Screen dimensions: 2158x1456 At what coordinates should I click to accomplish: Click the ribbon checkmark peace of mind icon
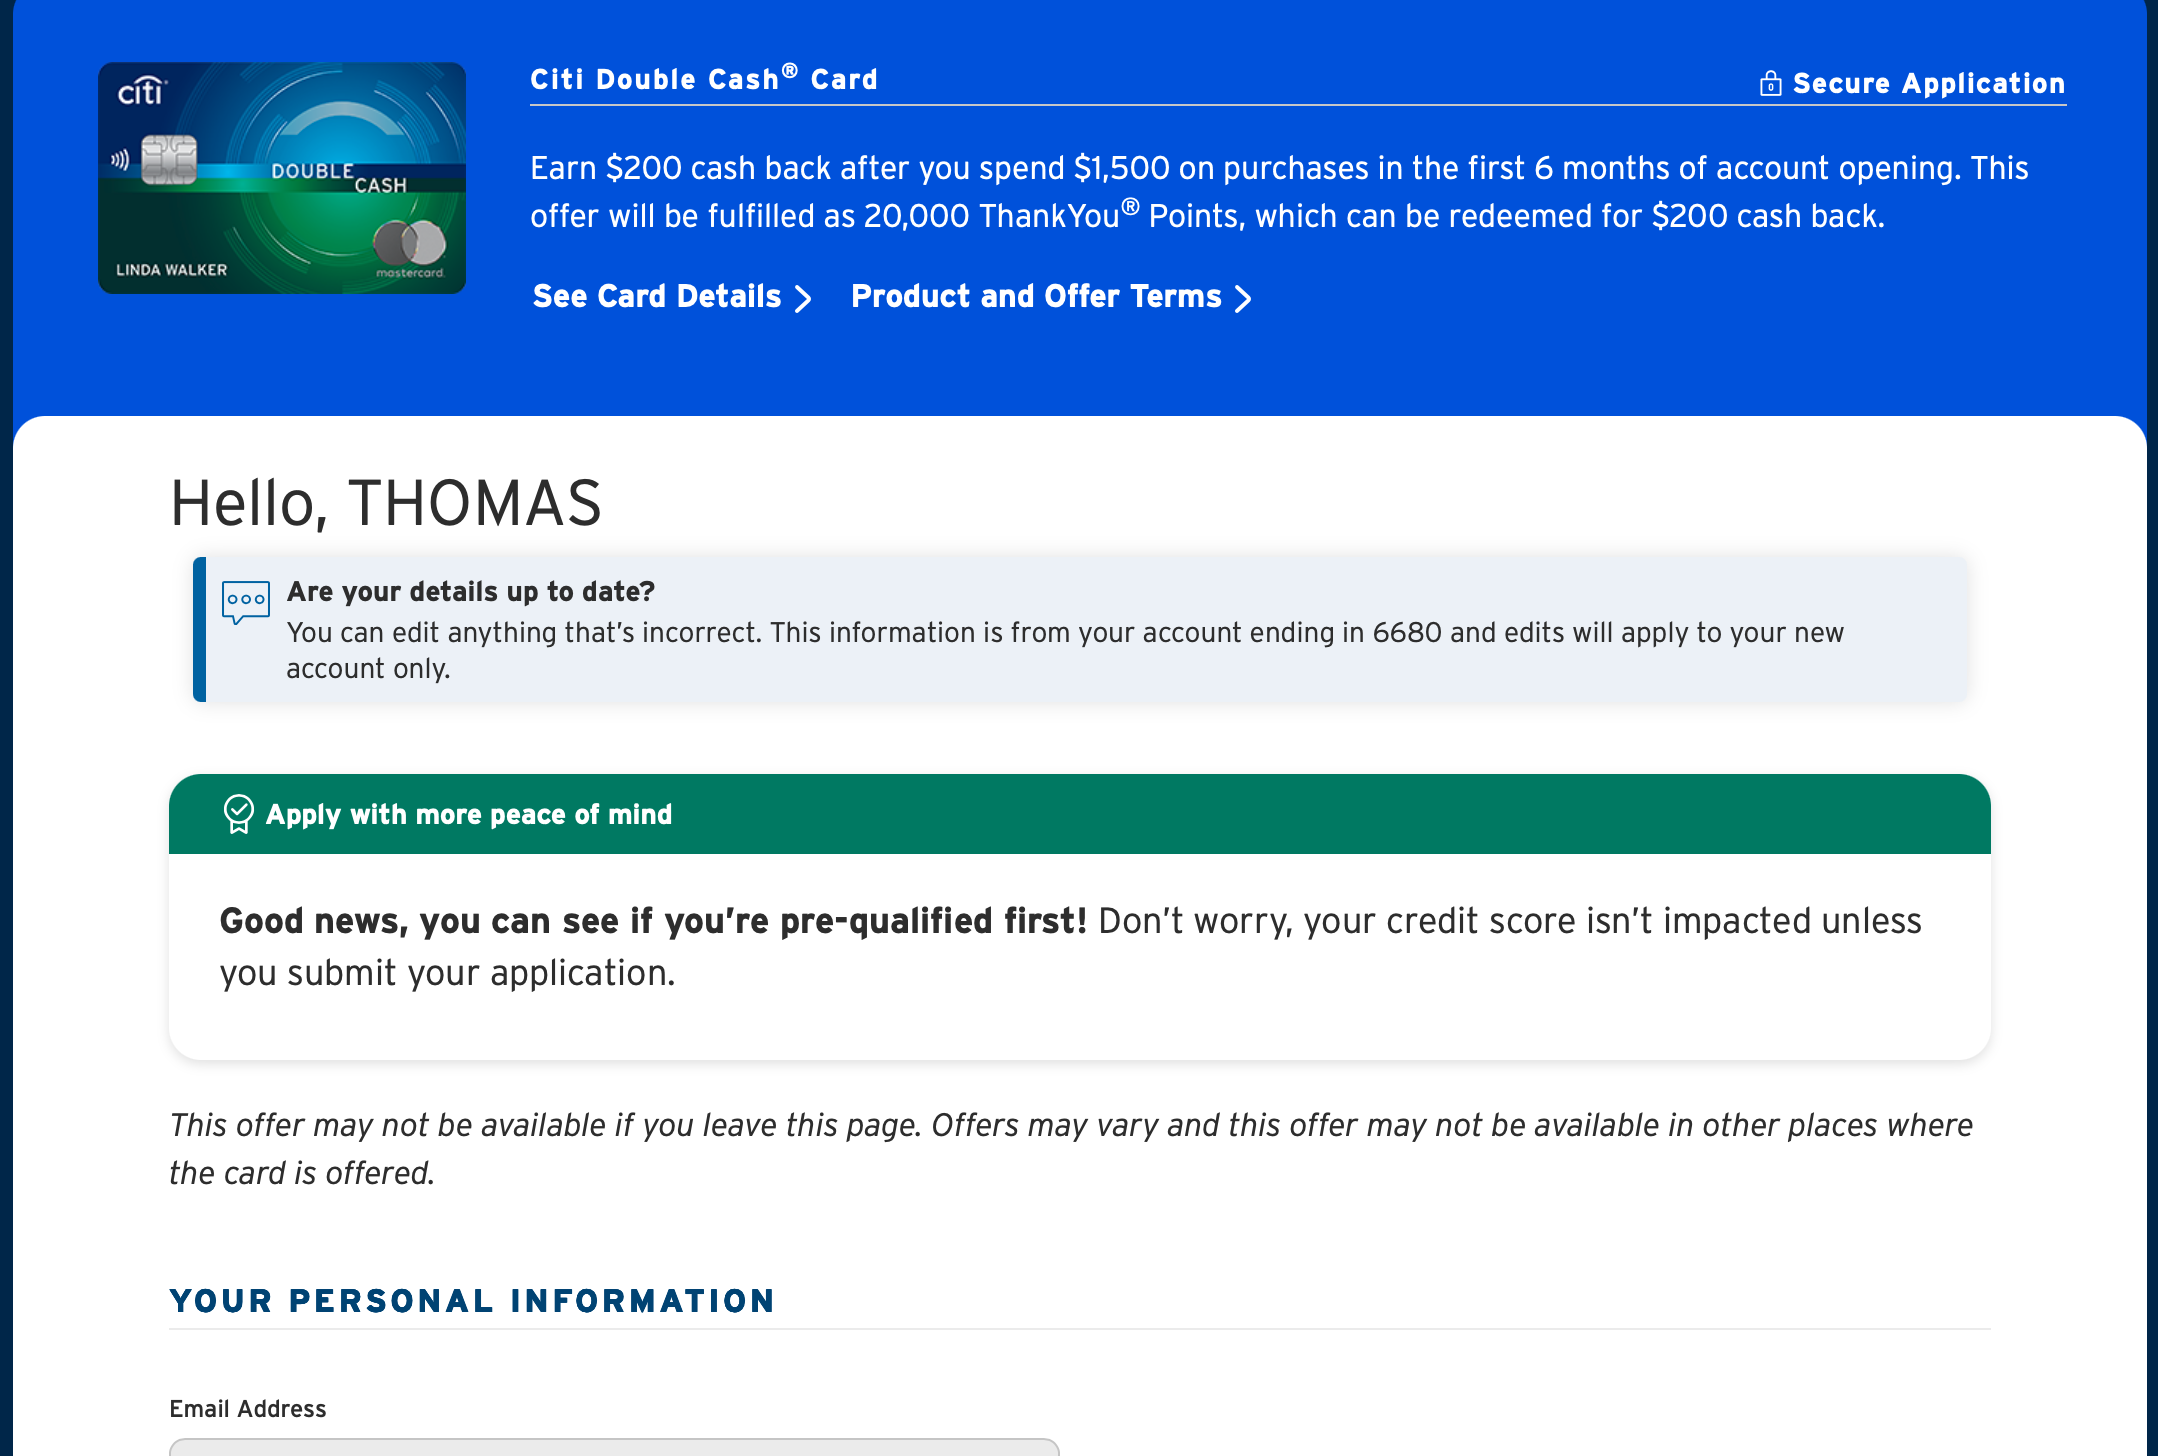(239, 814)
